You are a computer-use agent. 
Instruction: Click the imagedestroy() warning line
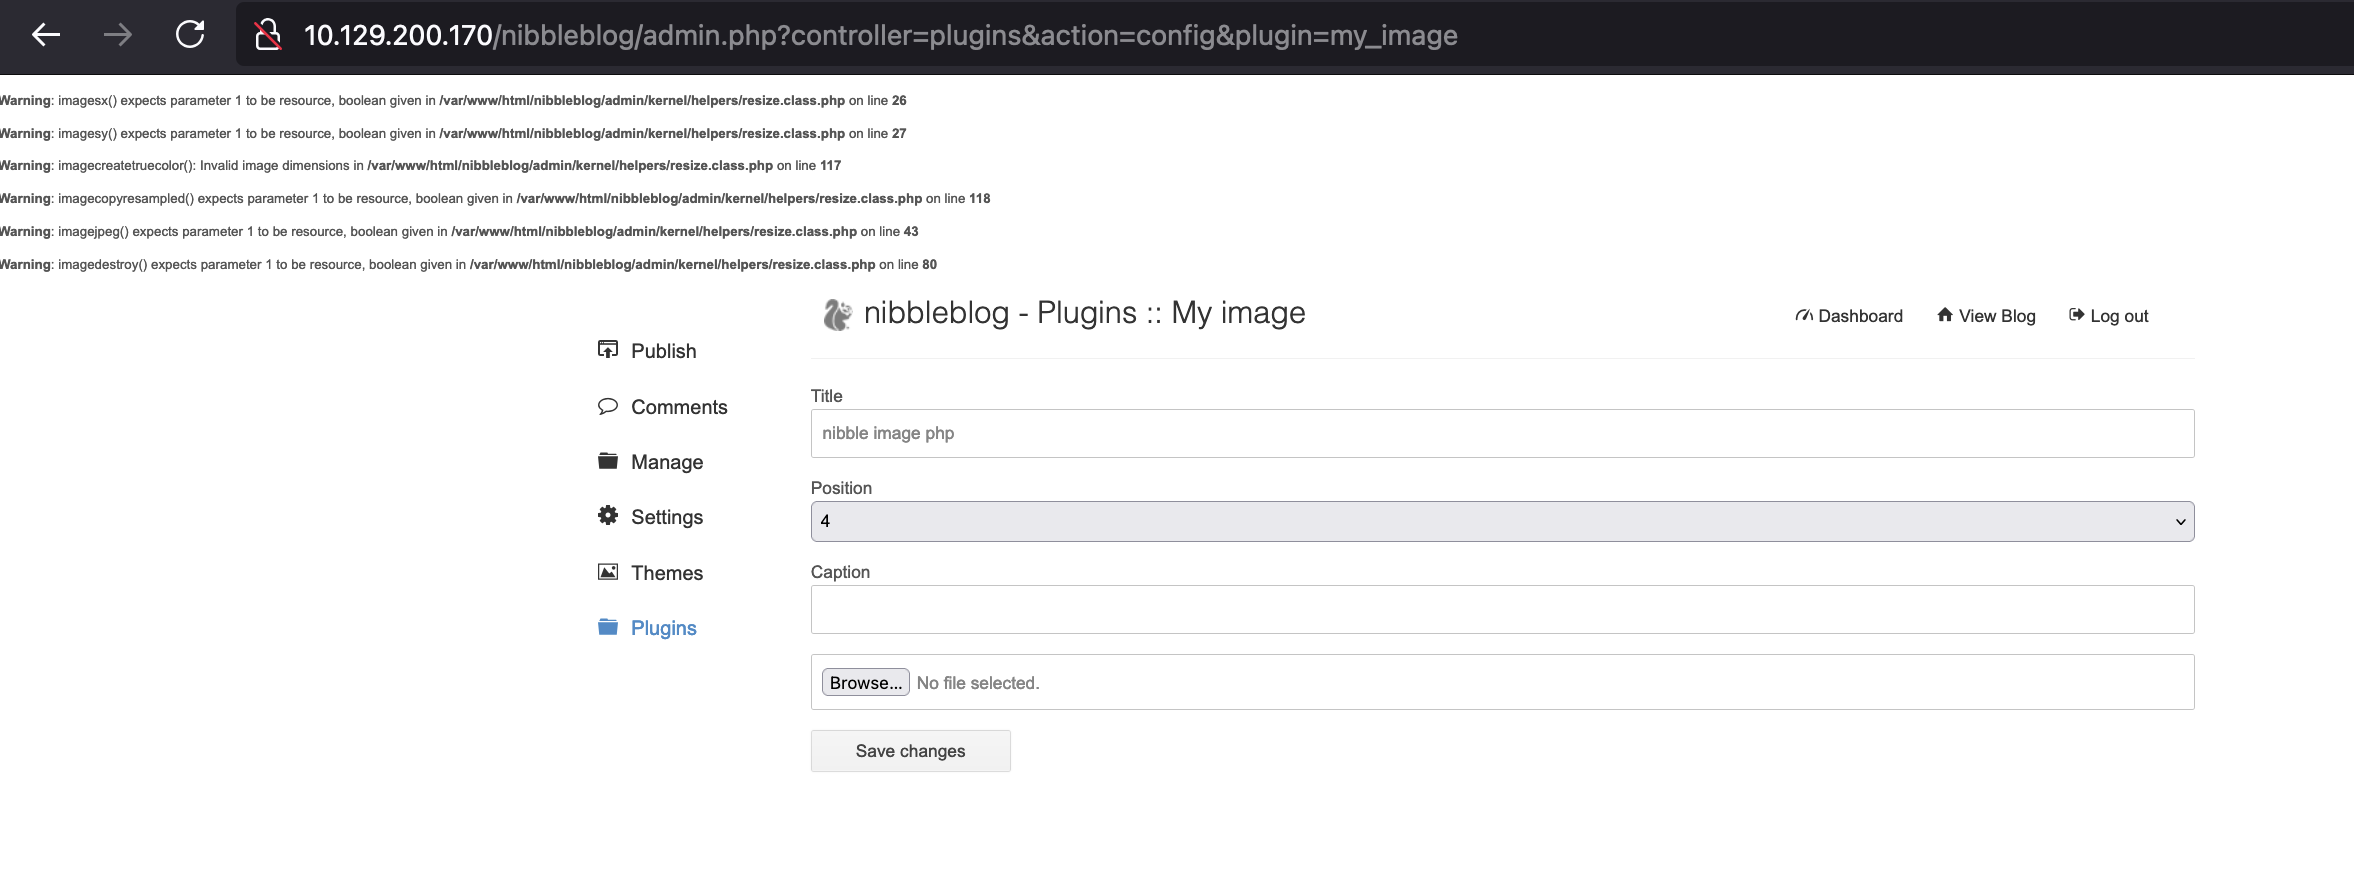[468, 265]
